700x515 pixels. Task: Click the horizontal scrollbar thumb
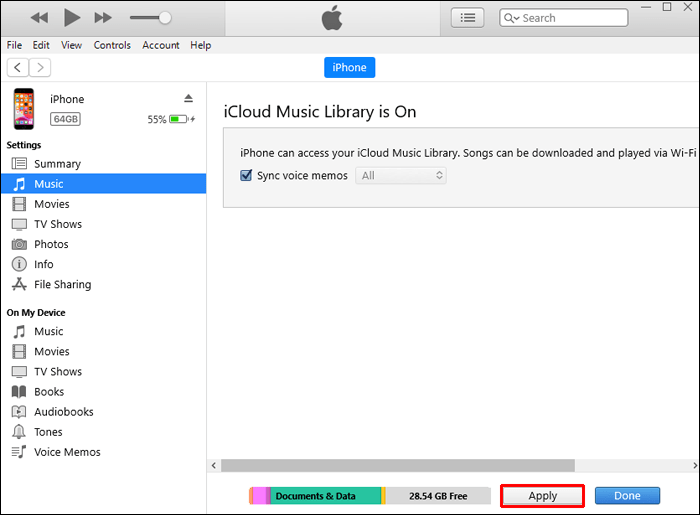[398, 465]
